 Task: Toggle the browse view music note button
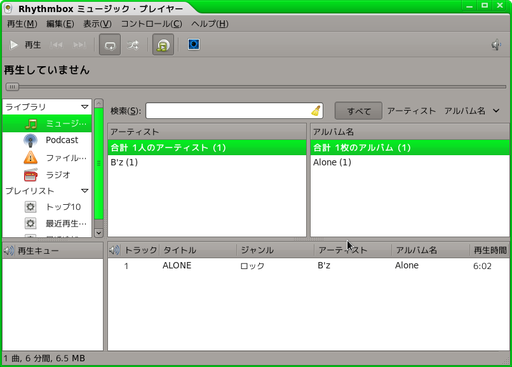[x=163, y=45]
